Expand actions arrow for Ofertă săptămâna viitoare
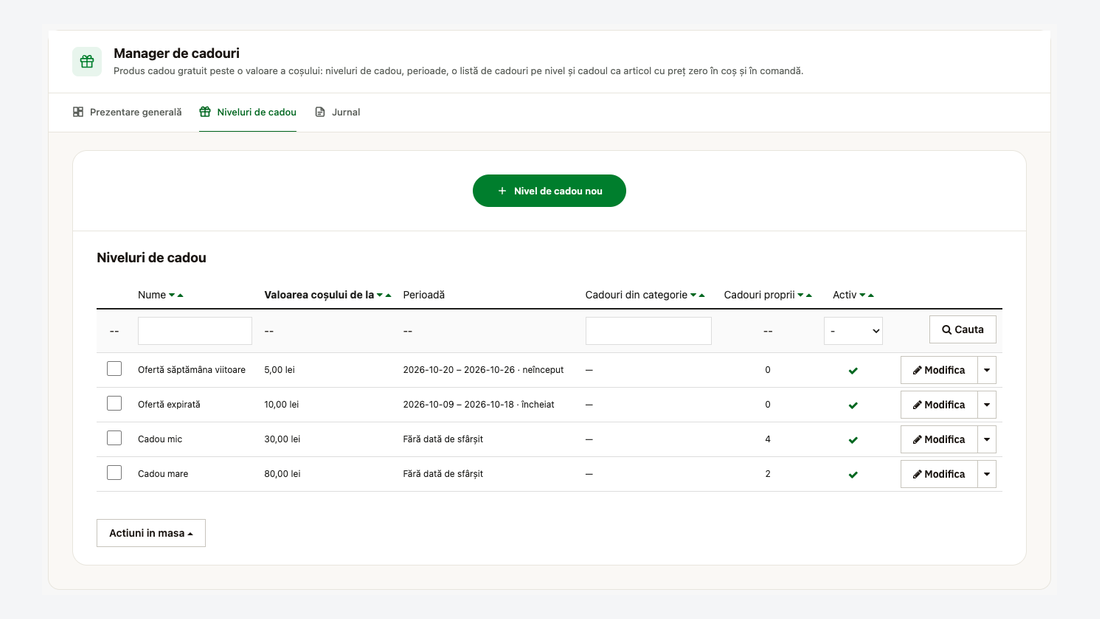 pos(987,370)
